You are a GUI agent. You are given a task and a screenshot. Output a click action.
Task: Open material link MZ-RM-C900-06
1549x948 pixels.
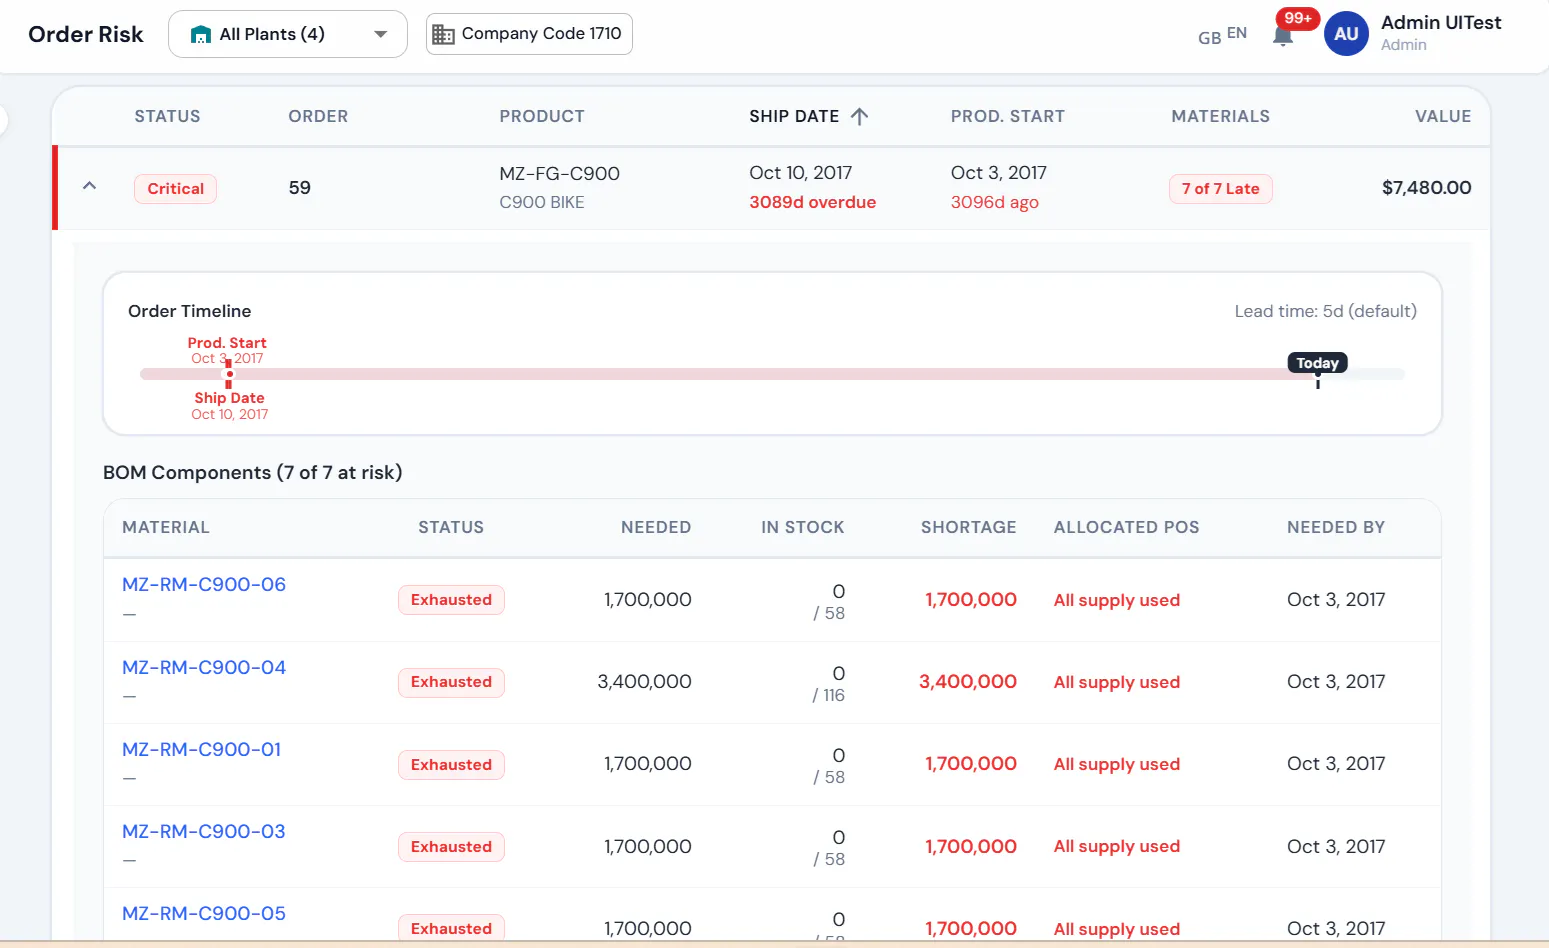click(204, 584)
